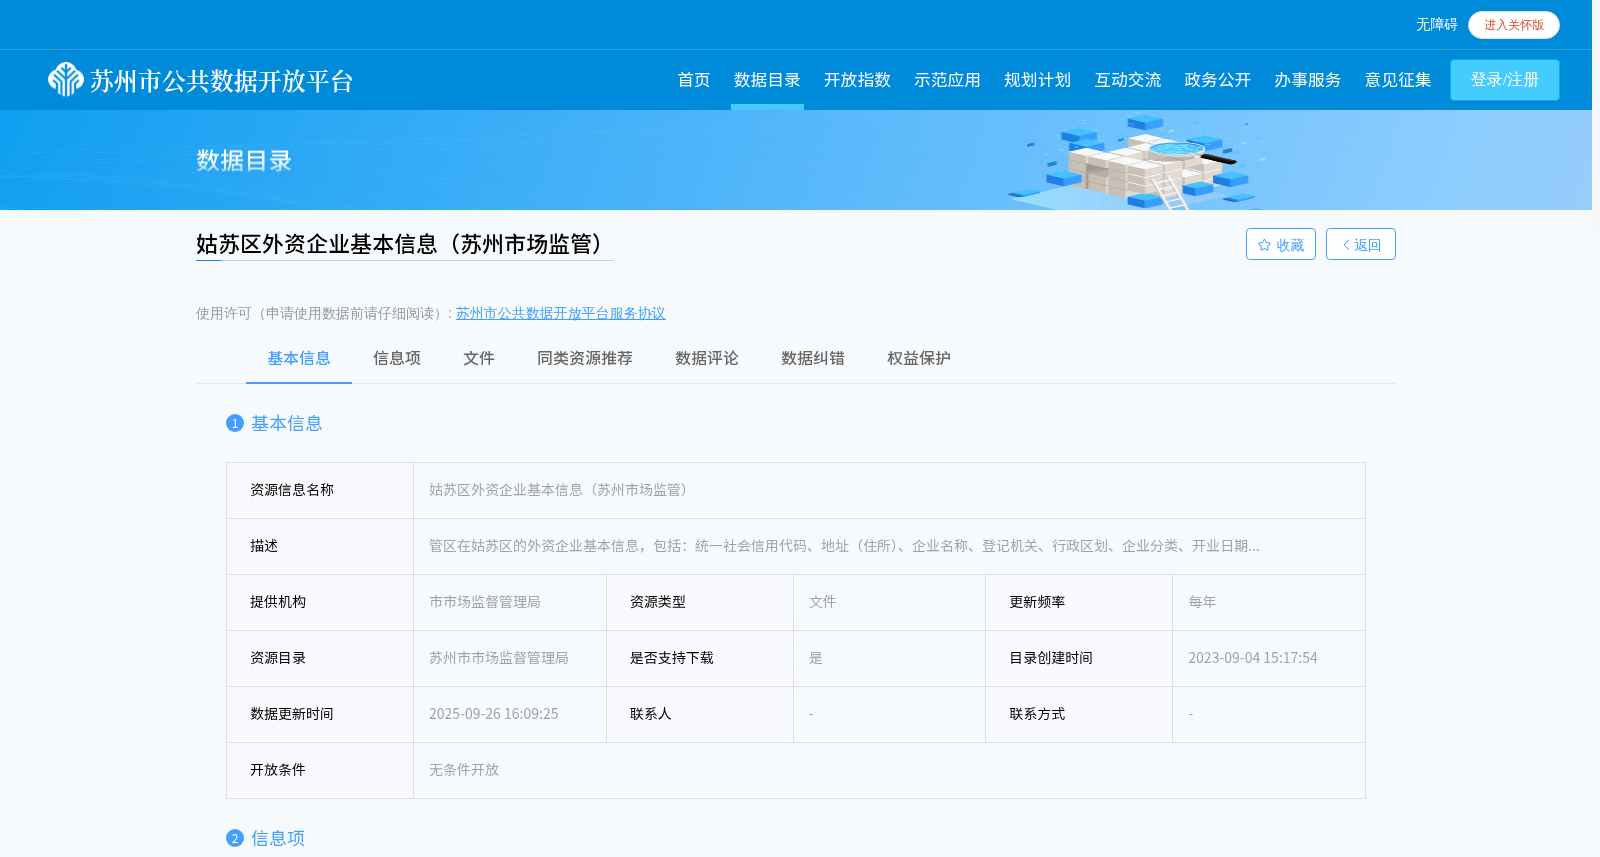The height and width of the screenshot is (857, 1600).
Task: Open the 首页 menu item
Action: tap(693, 80)
